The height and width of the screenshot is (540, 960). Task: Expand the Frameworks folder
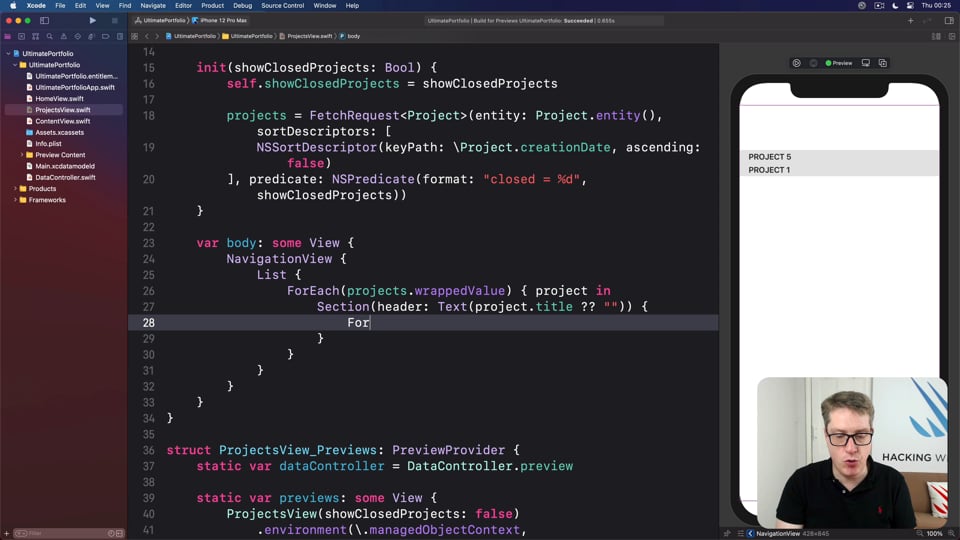click(15, 200)
